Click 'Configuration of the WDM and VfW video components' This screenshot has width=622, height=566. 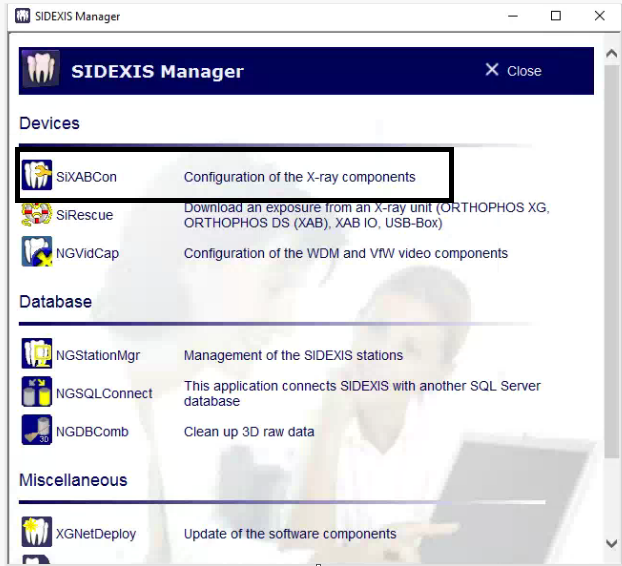click(346, 253)
